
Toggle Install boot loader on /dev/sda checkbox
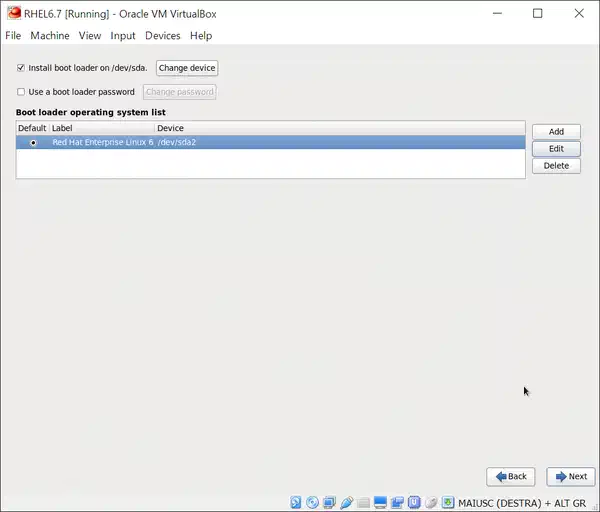click(x=21, y=68)
